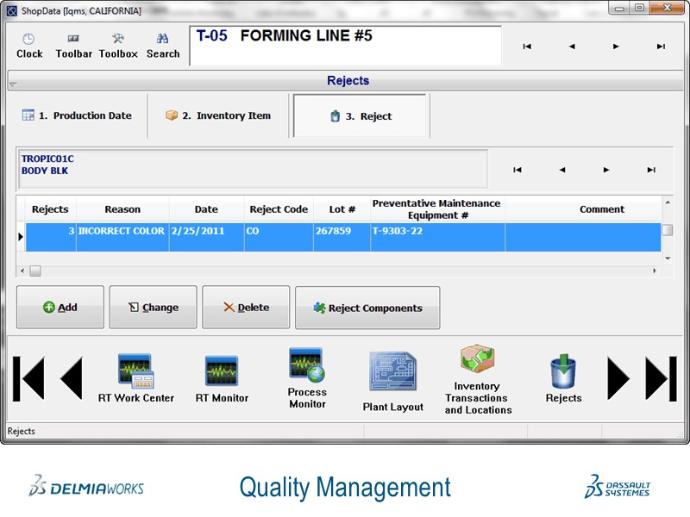The width and height of the screenshot is (690, 517).
Task: Open the Plant Layout icon
Action: pyautogui.click(x=392, y=372)
